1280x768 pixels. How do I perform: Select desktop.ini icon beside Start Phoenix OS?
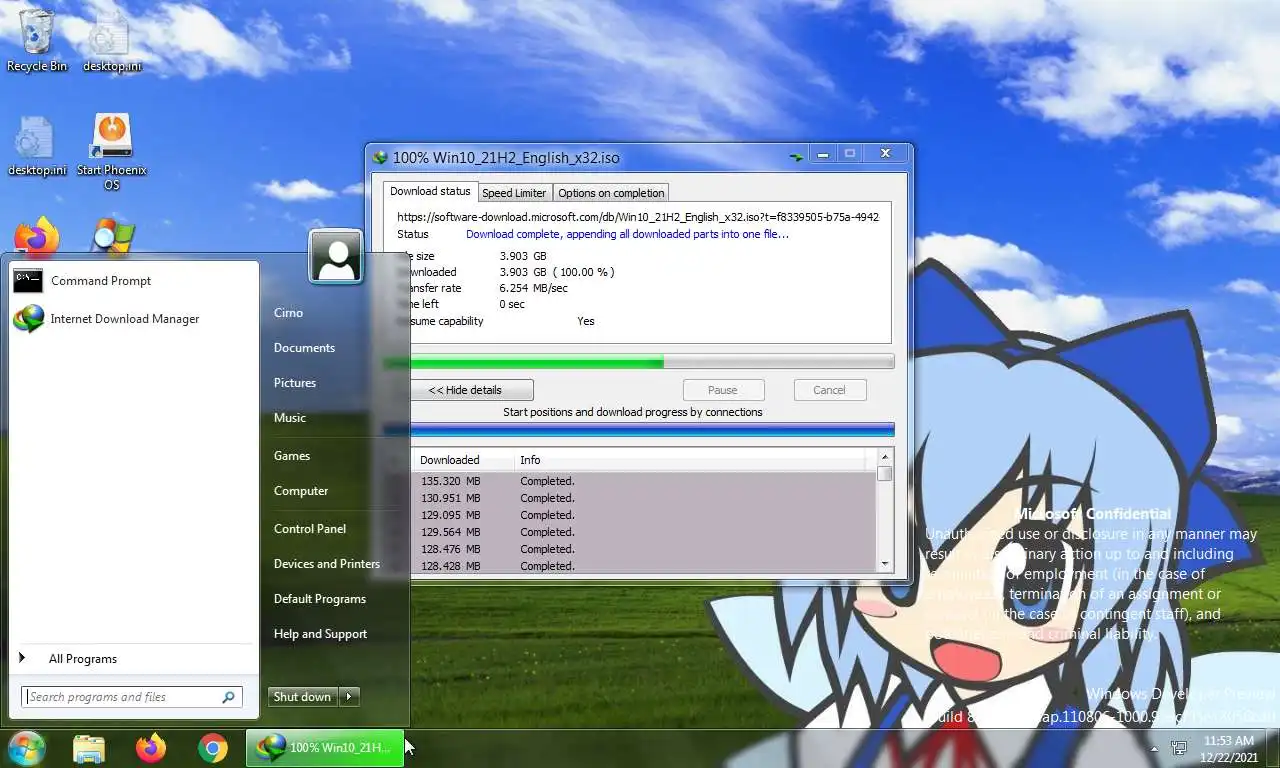pyautogui.click(x=37, y=146)
